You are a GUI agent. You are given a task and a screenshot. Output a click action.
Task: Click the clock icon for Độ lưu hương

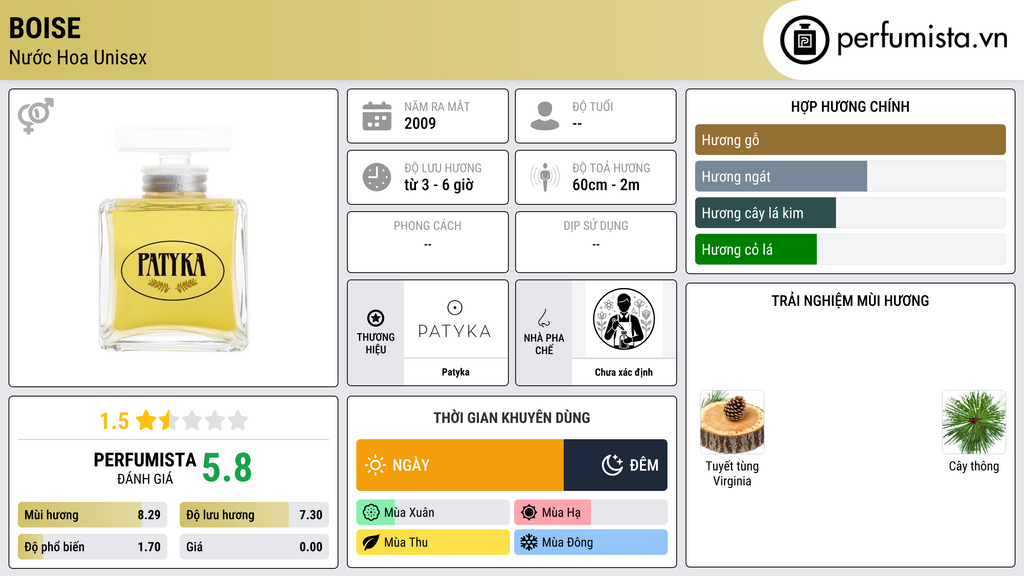click(x=377, y=177)
